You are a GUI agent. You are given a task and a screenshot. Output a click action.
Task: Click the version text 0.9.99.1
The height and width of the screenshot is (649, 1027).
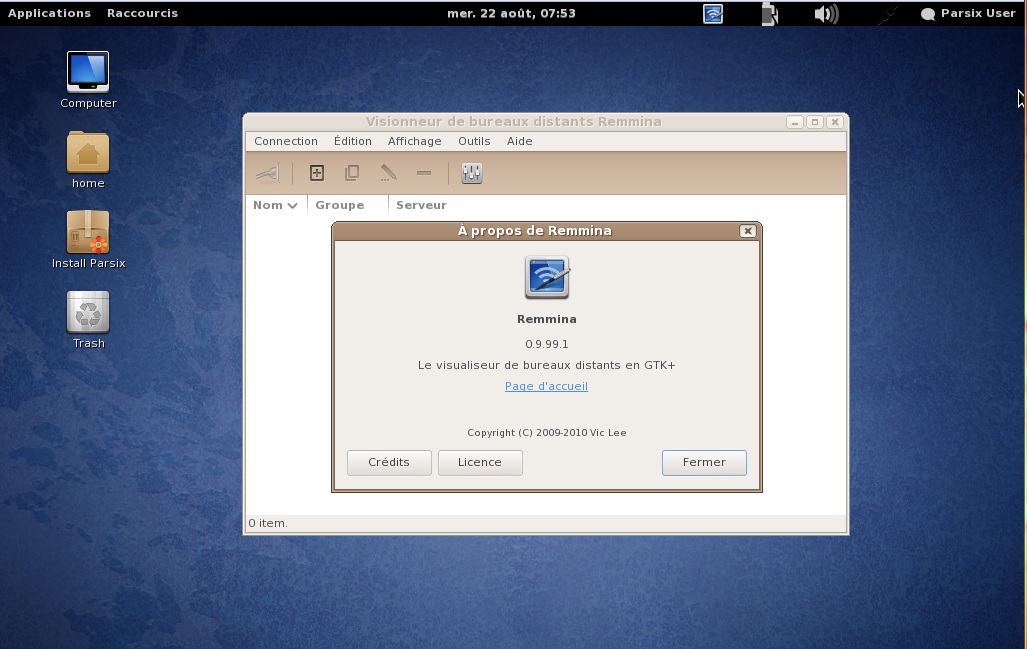click(x=547, y=344)
